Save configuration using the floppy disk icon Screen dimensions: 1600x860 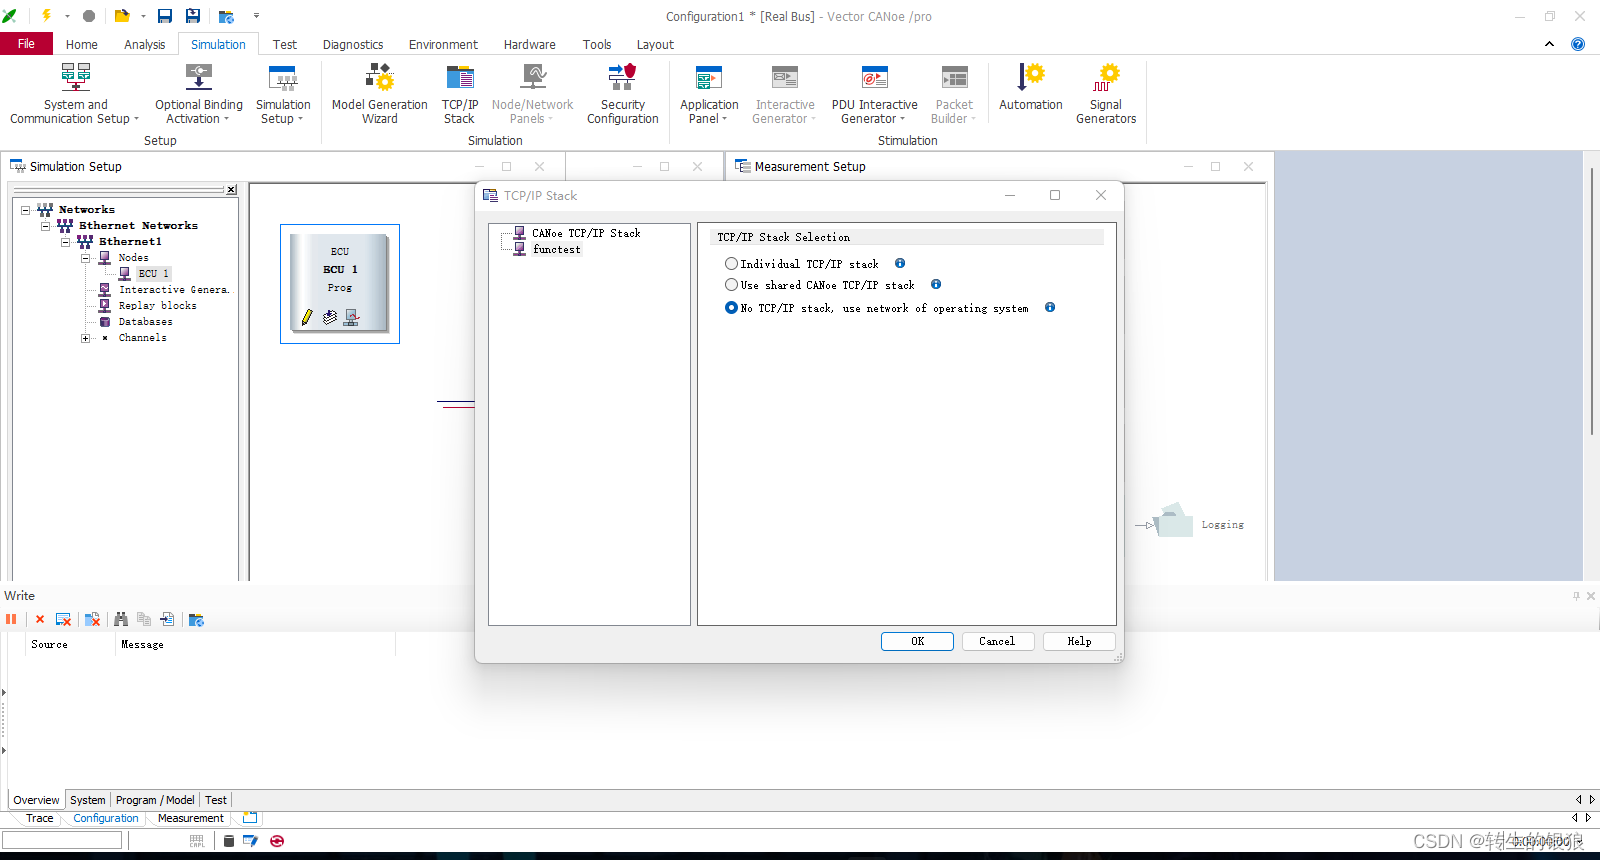[x=165, y=16]
